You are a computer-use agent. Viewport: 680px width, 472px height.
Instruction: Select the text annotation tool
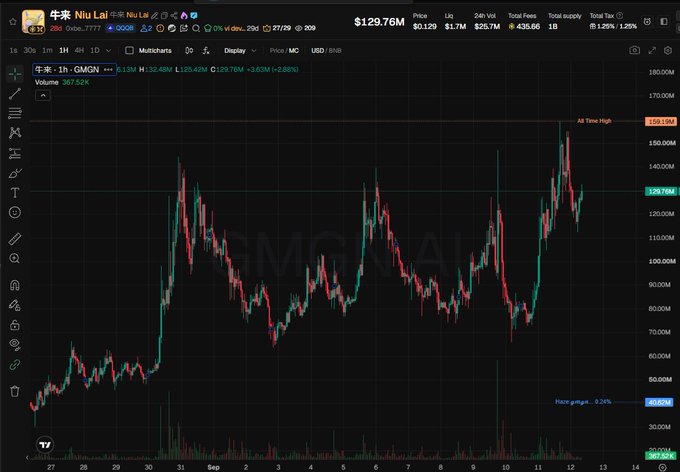click(x=15, y=193)
